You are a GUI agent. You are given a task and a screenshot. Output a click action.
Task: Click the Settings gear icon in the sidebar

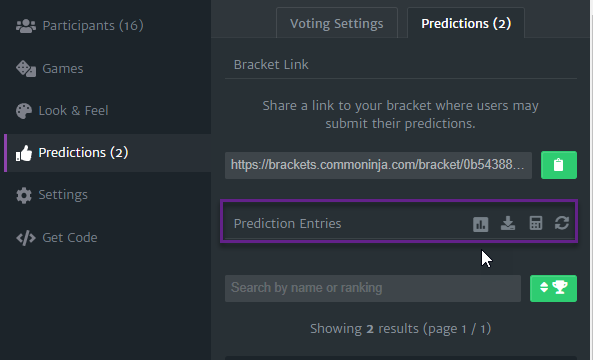click(x=24, y=195)
